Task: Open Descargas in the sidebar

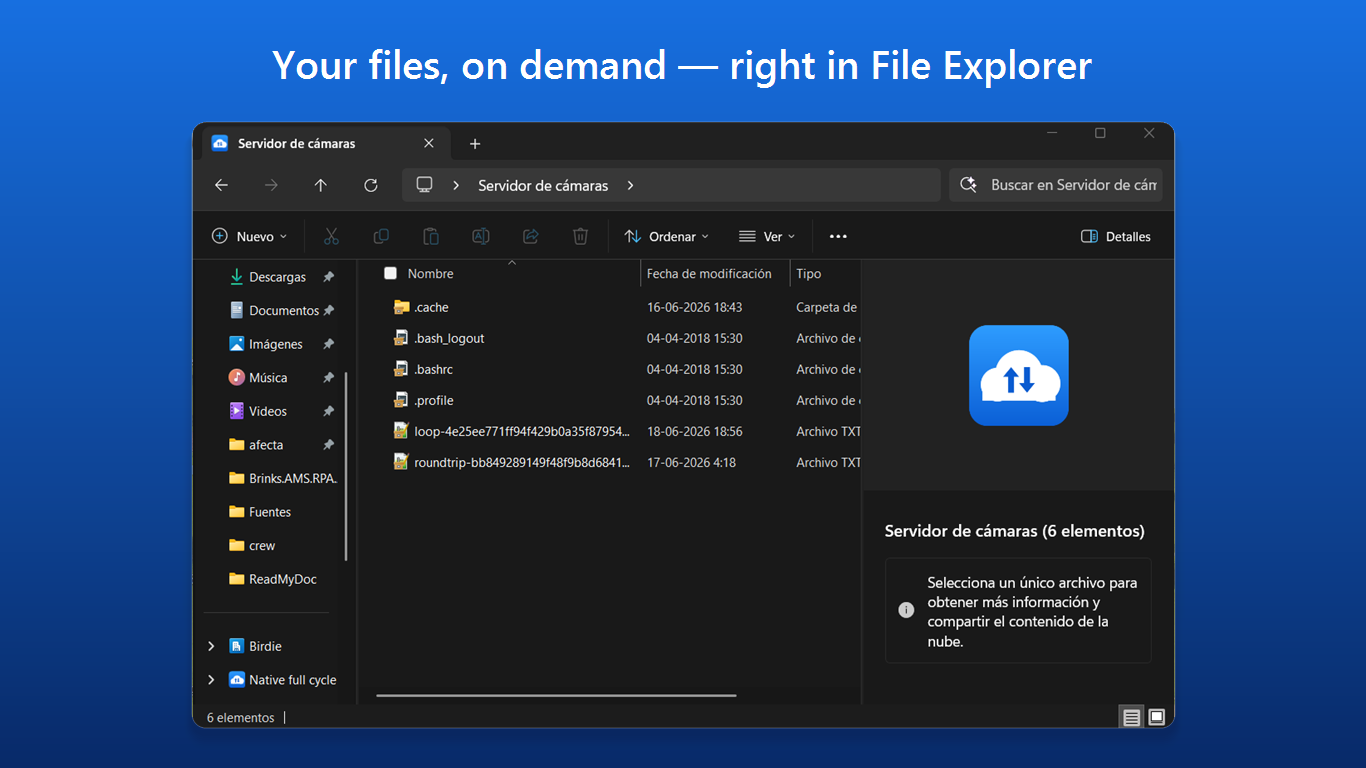Action: 277,277
